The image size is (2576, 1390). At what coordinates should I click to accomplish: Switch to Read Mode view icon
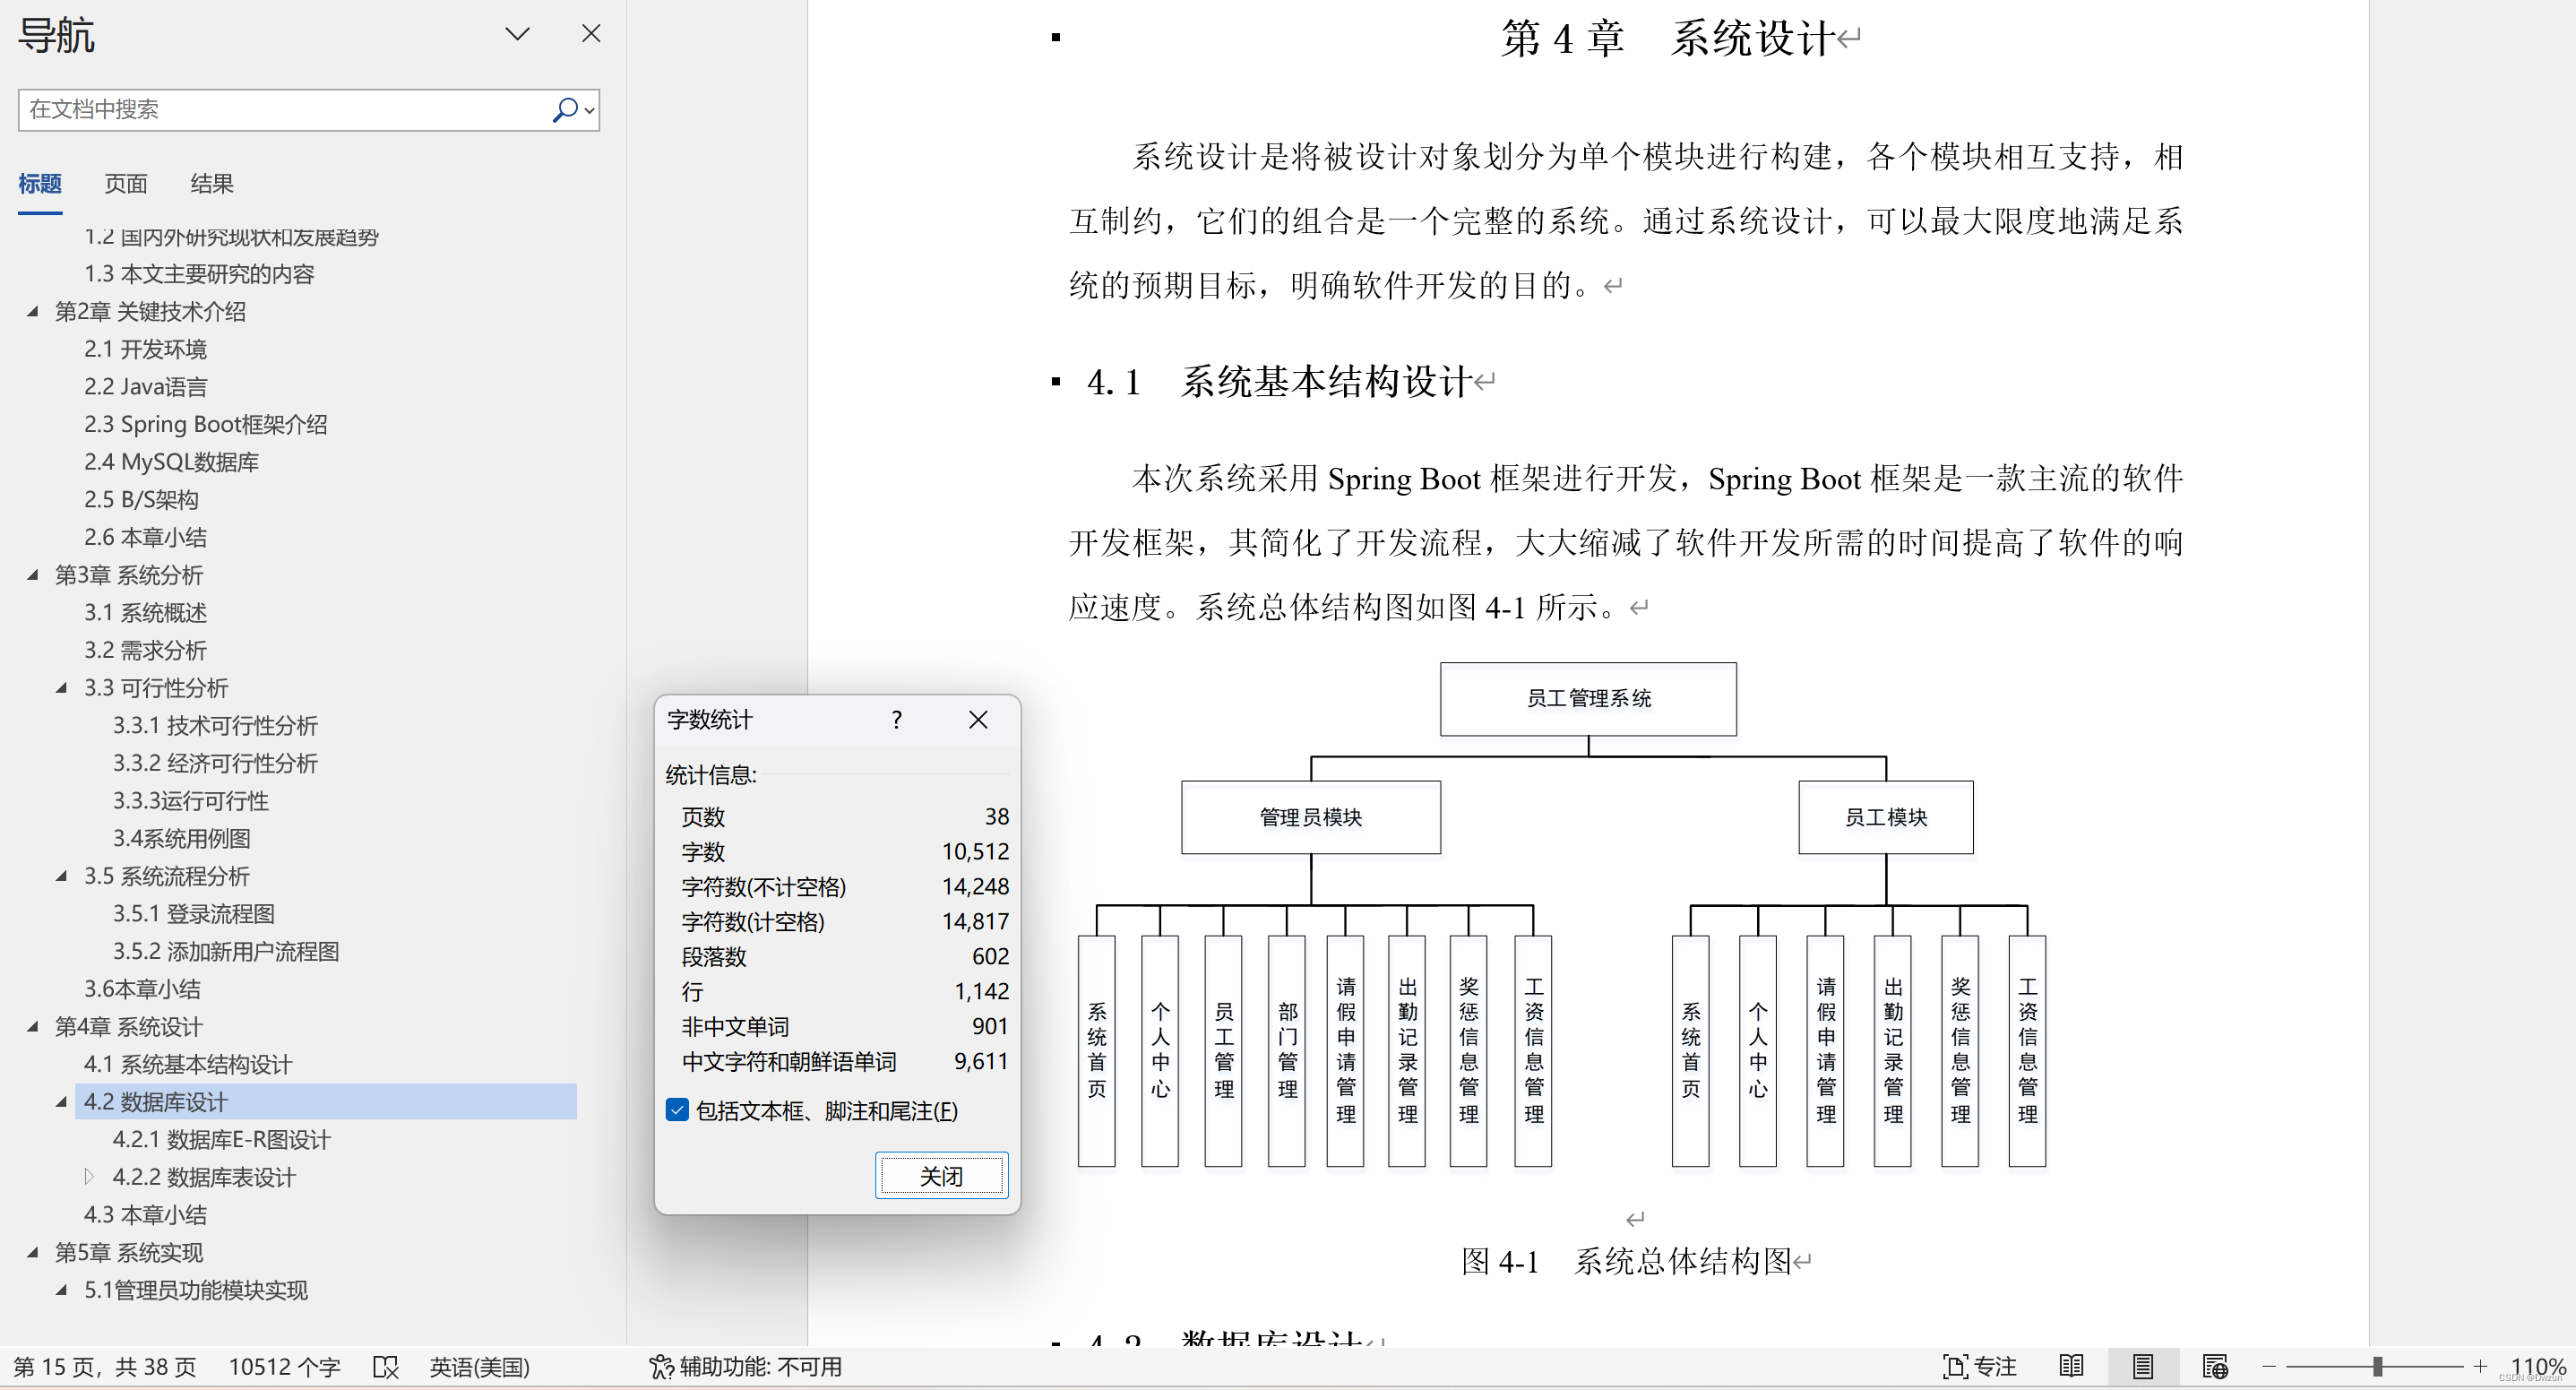point(2071,1367)
